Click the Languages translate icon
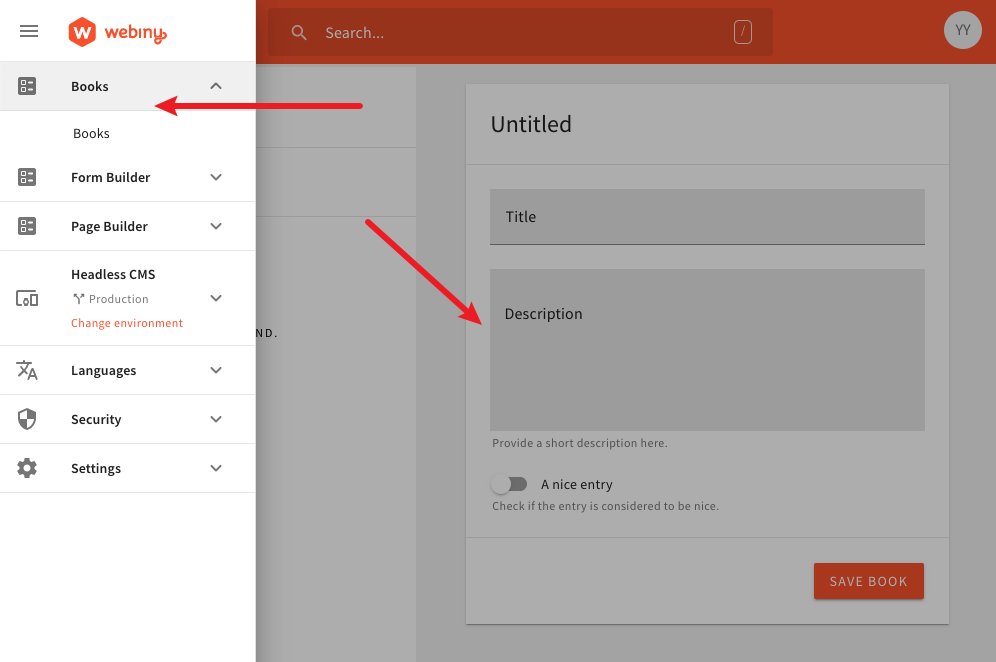 point(27,370)
